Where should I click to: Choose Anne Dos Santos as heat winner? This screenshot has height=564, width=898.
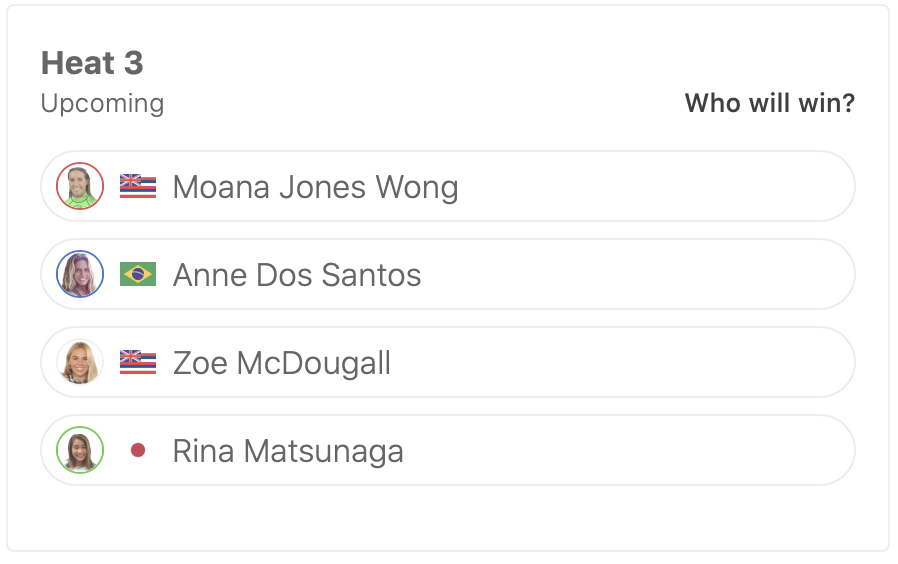[297, 275]
